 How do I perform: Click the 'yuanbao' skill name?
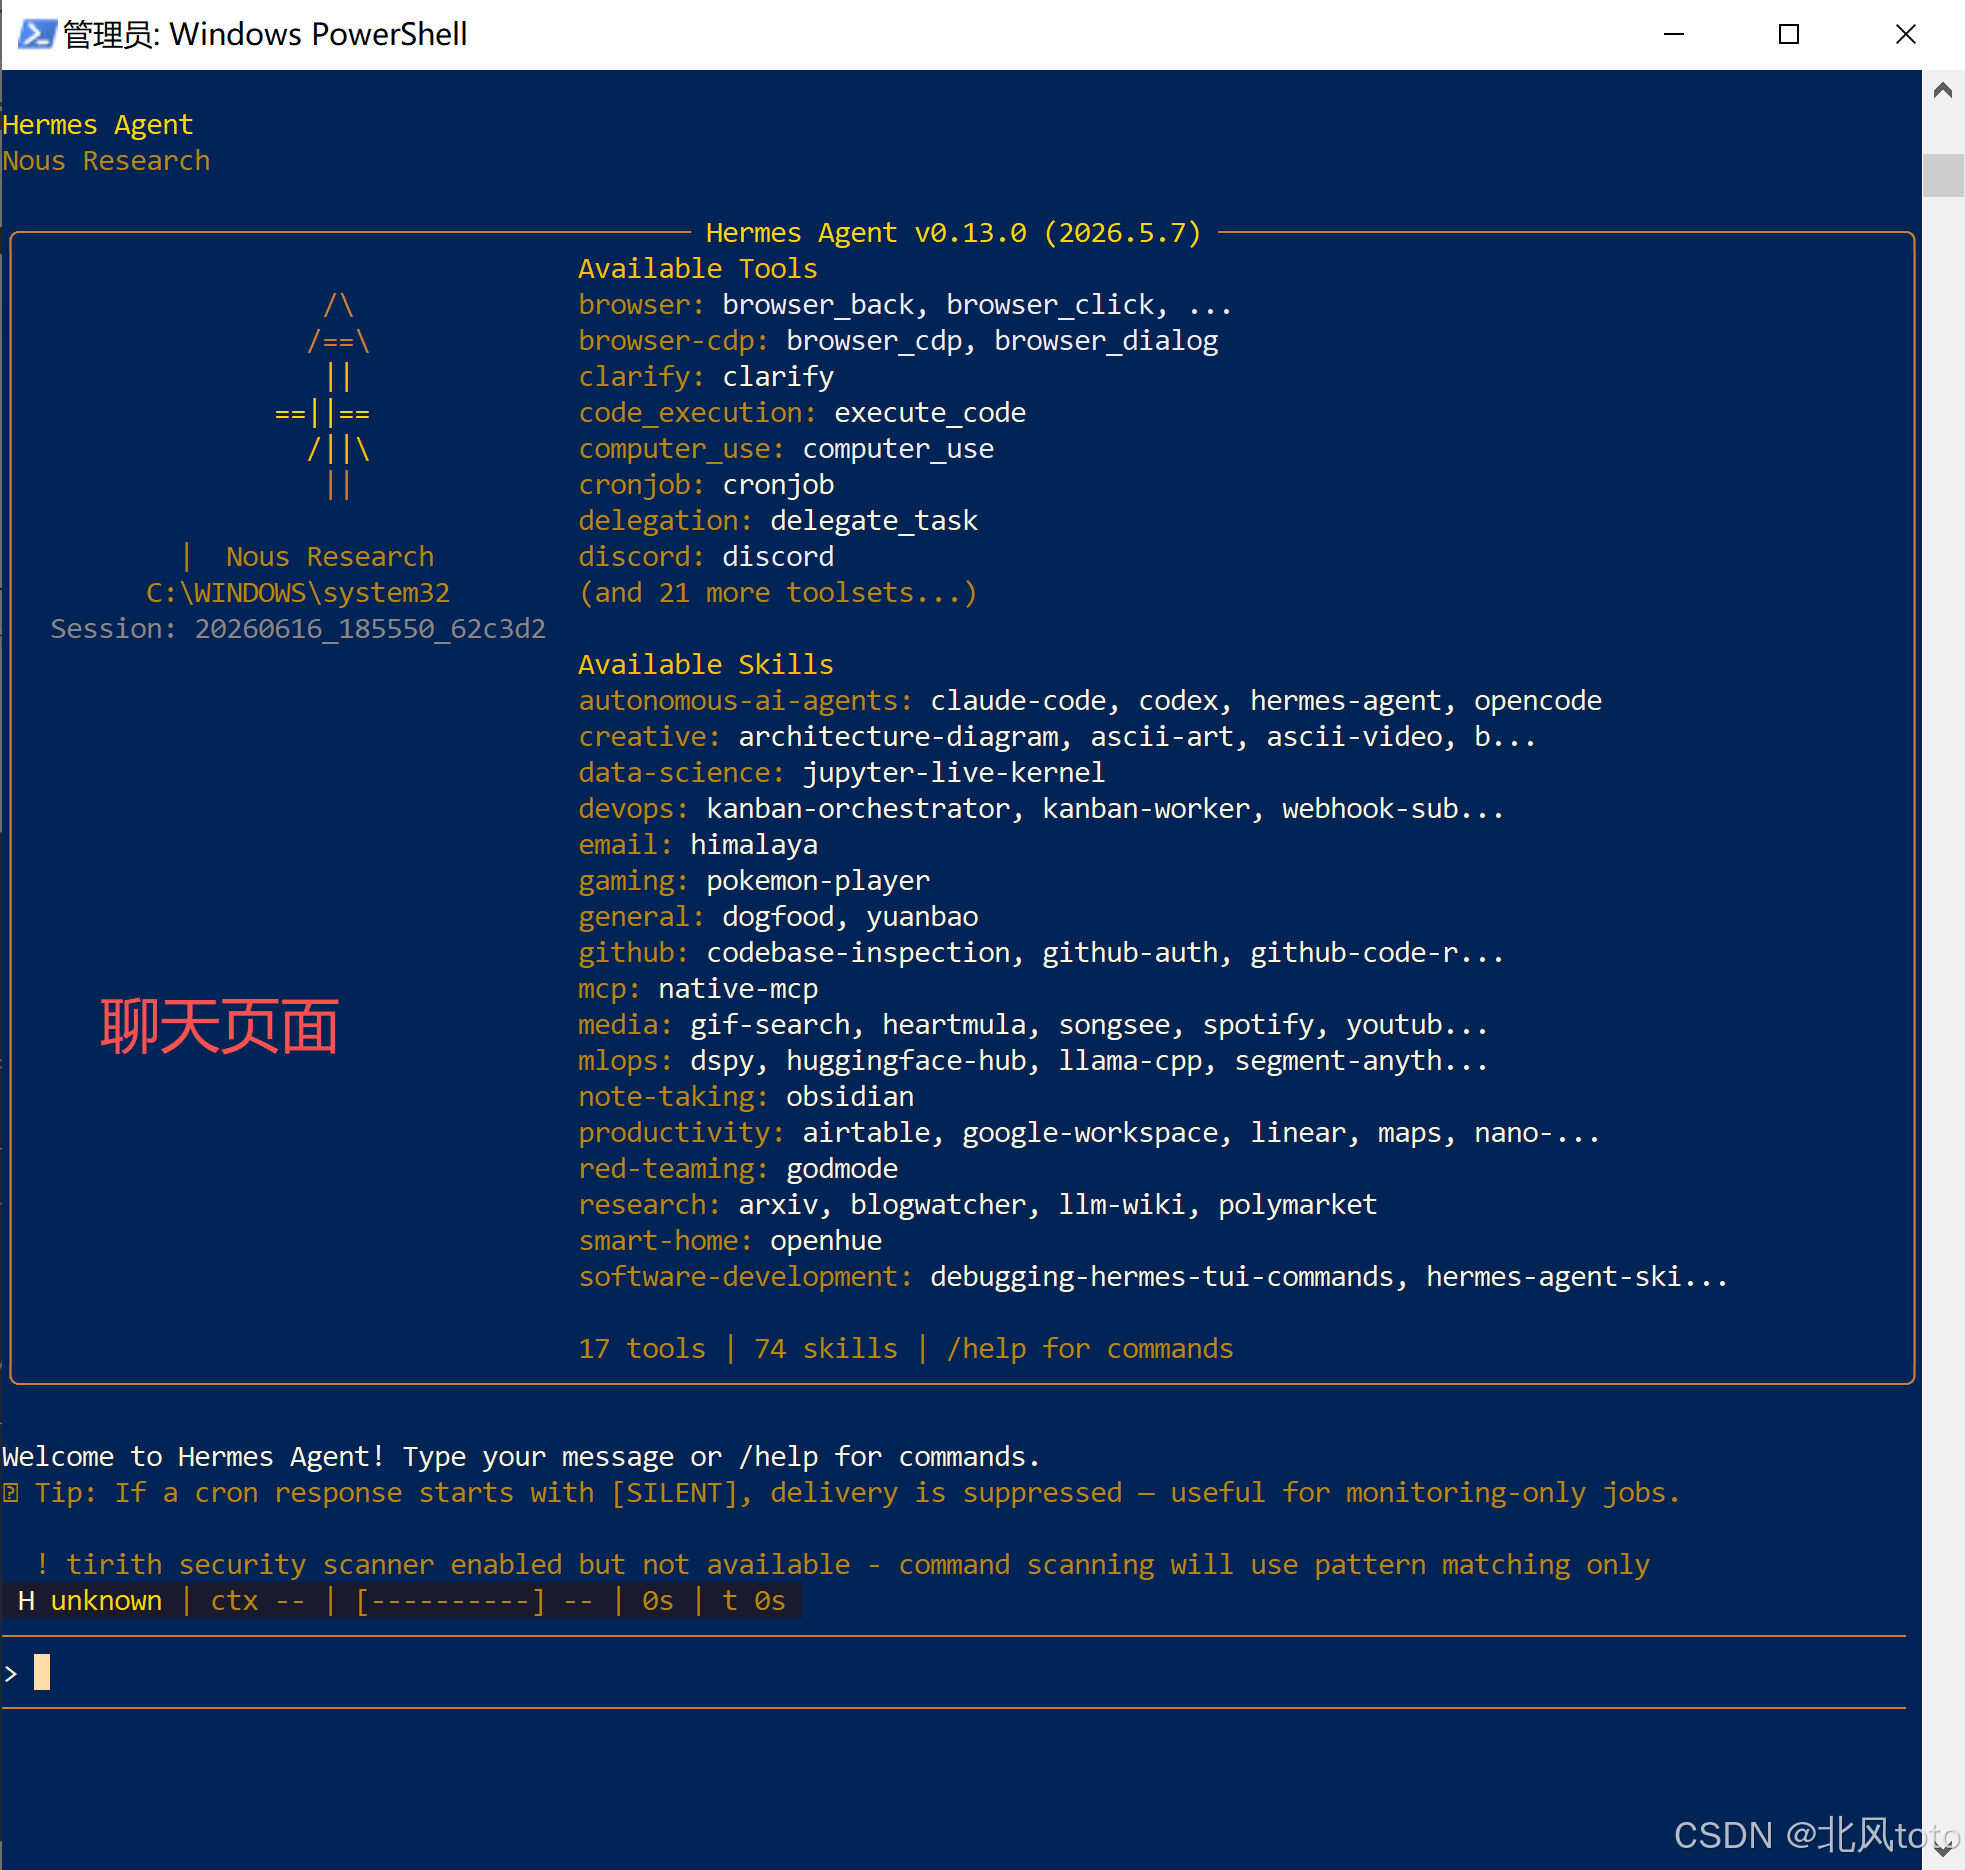click(922, 917)
